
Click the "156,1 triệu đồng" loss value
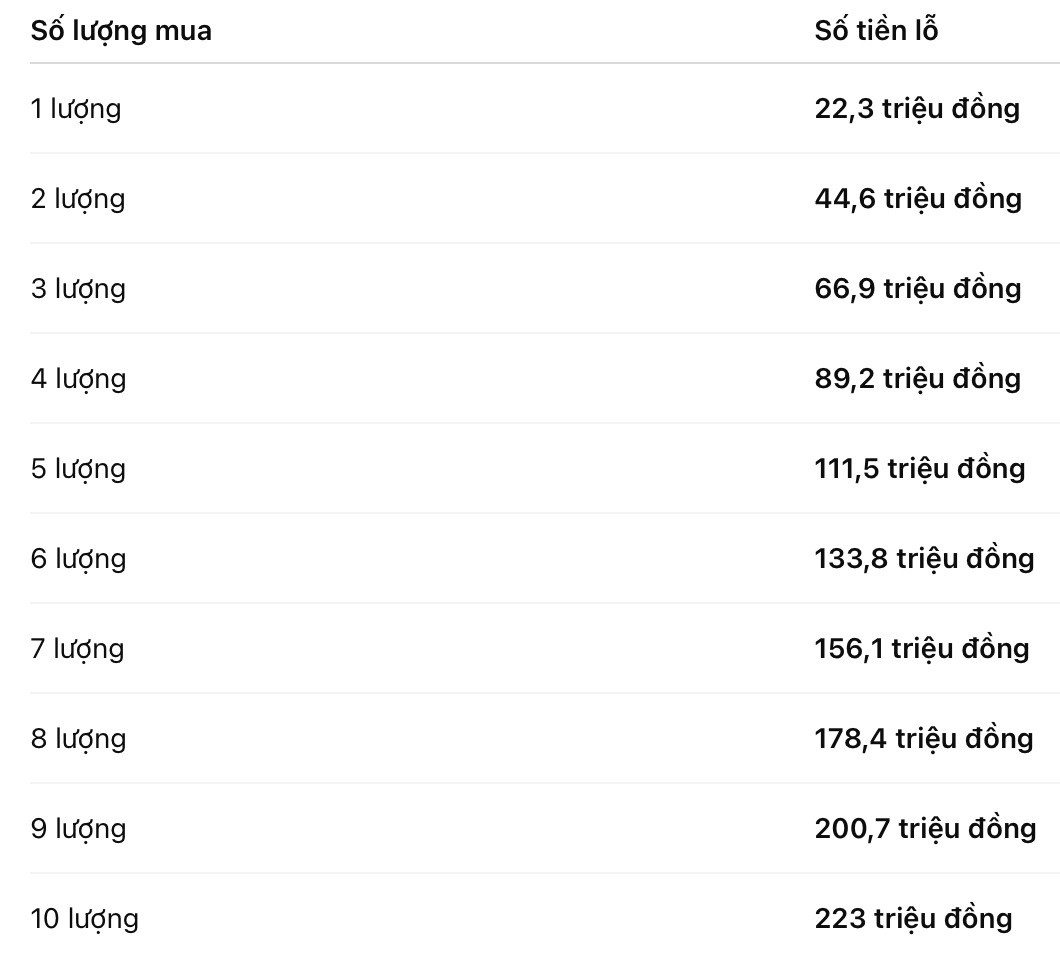[922, 649]
